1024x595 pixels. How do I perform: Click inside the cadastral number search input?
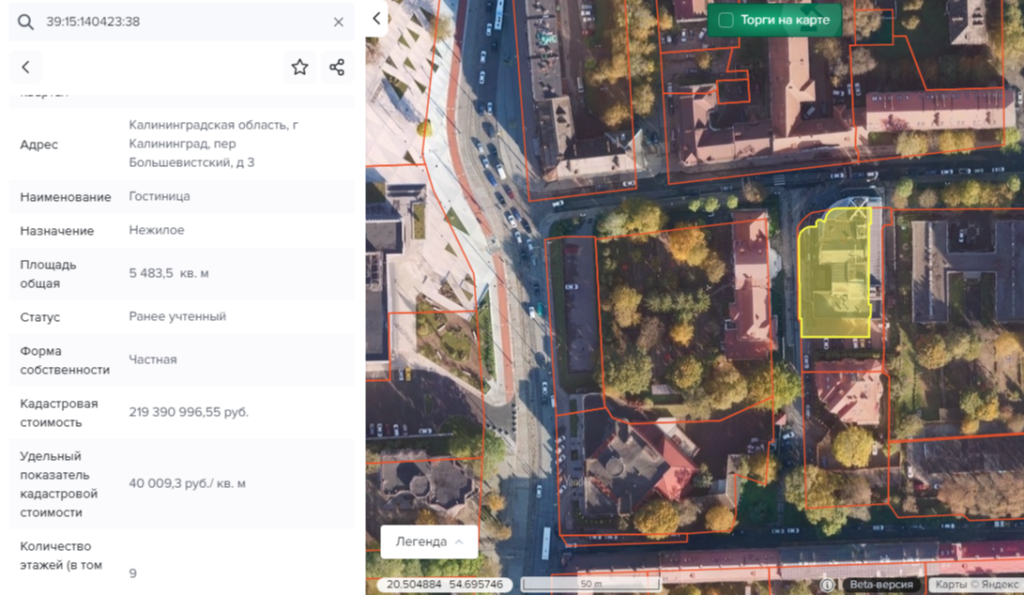click(180, 22)
